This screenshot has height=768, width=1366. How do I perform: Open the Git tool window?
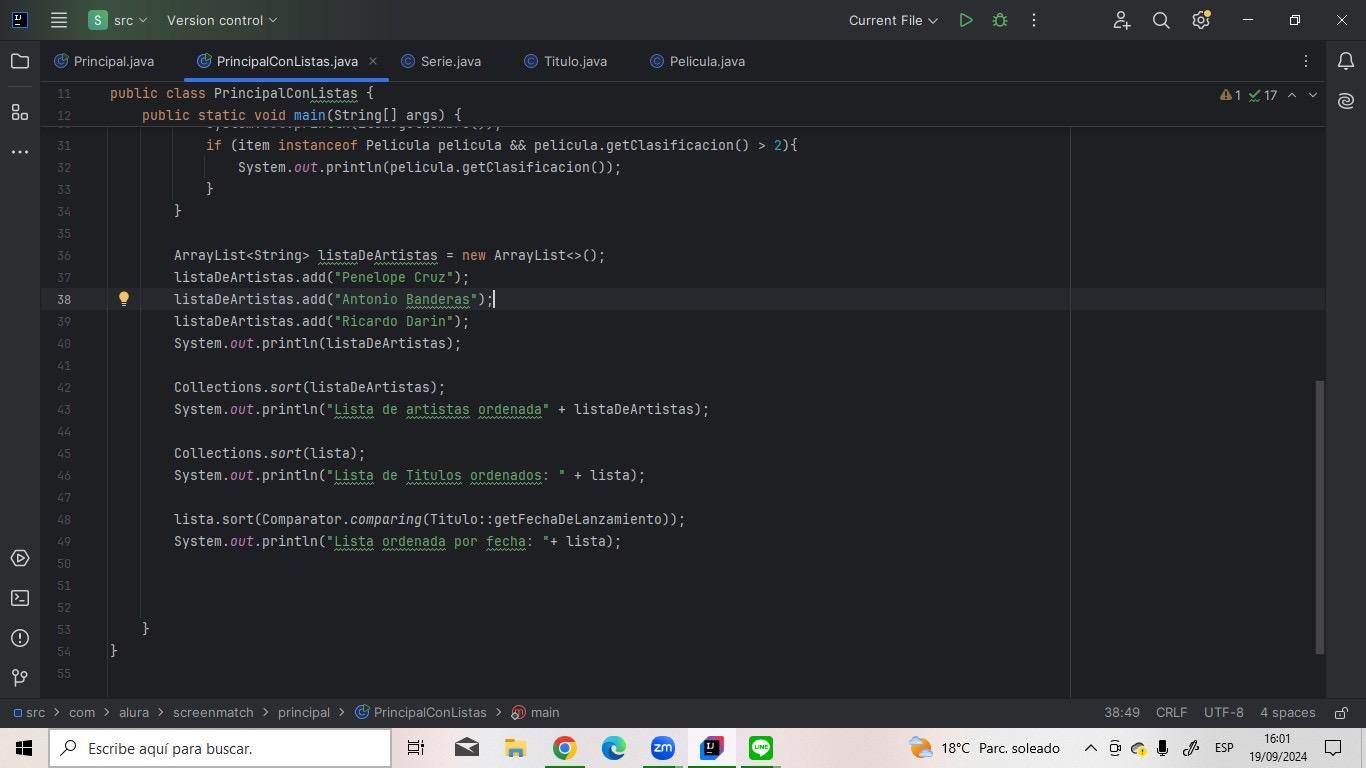(x=20, y=678)
